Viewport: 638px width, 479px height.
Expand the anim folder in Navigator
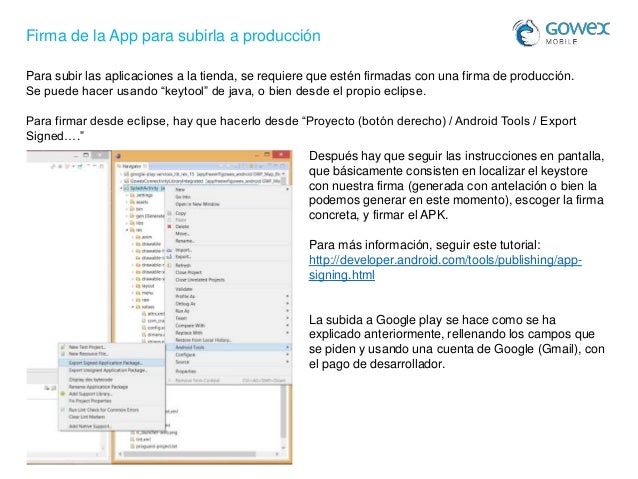pos(133,237)
